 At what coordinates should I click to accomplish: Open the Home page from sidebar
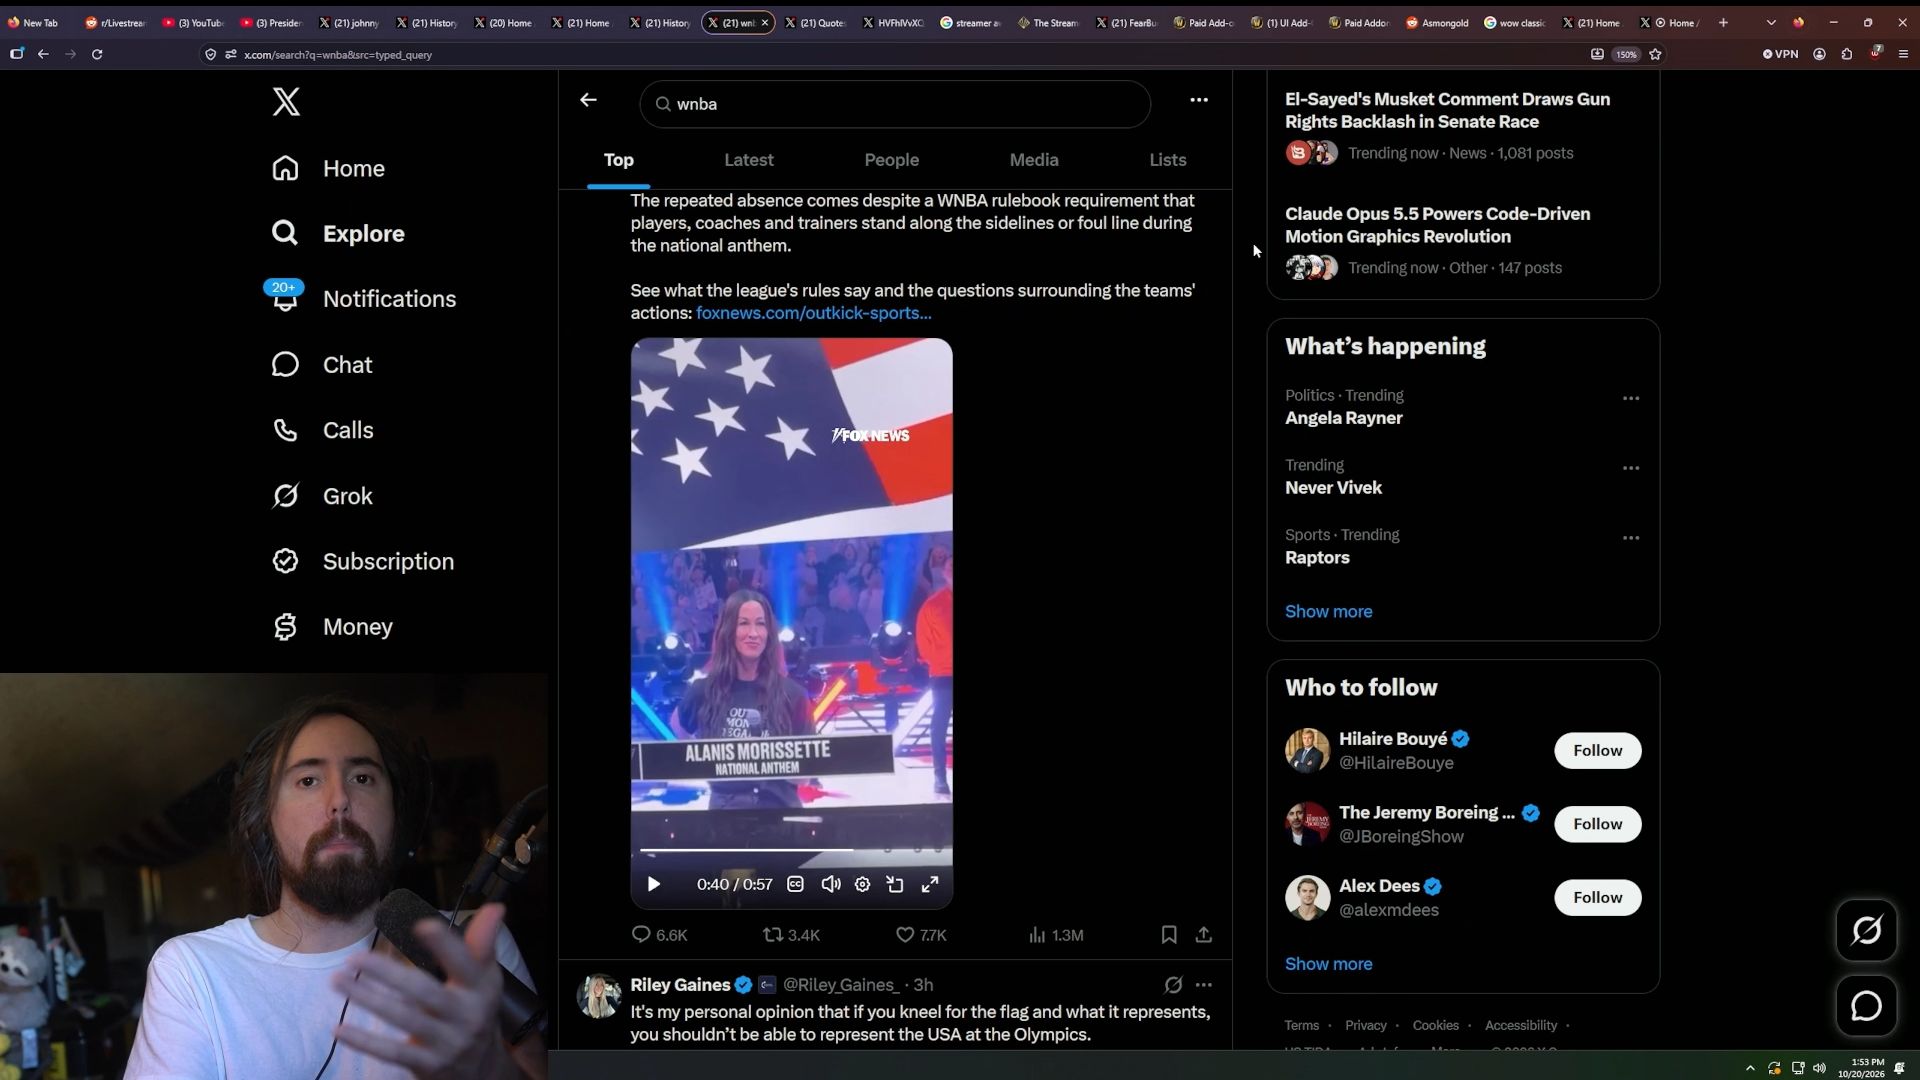329,168
